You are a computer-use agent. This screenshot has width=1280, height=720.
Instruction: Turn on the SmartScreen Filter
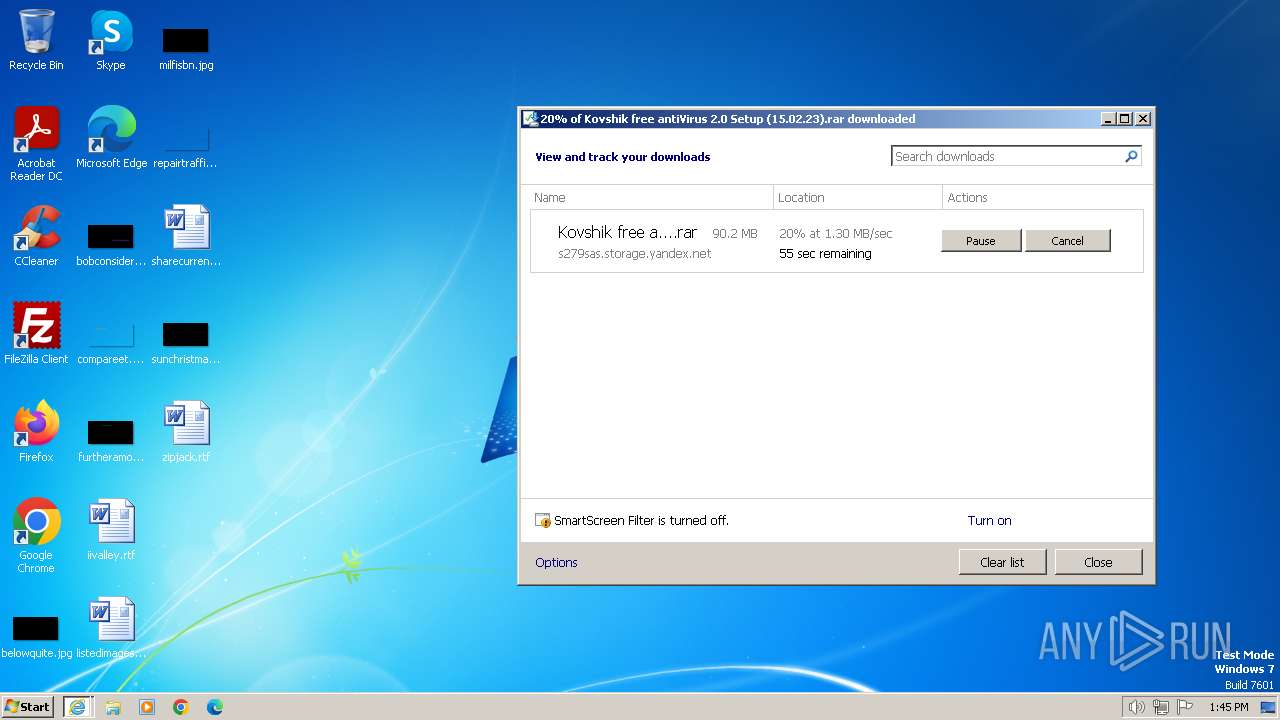pyautogui.click(x=989, y=520)
